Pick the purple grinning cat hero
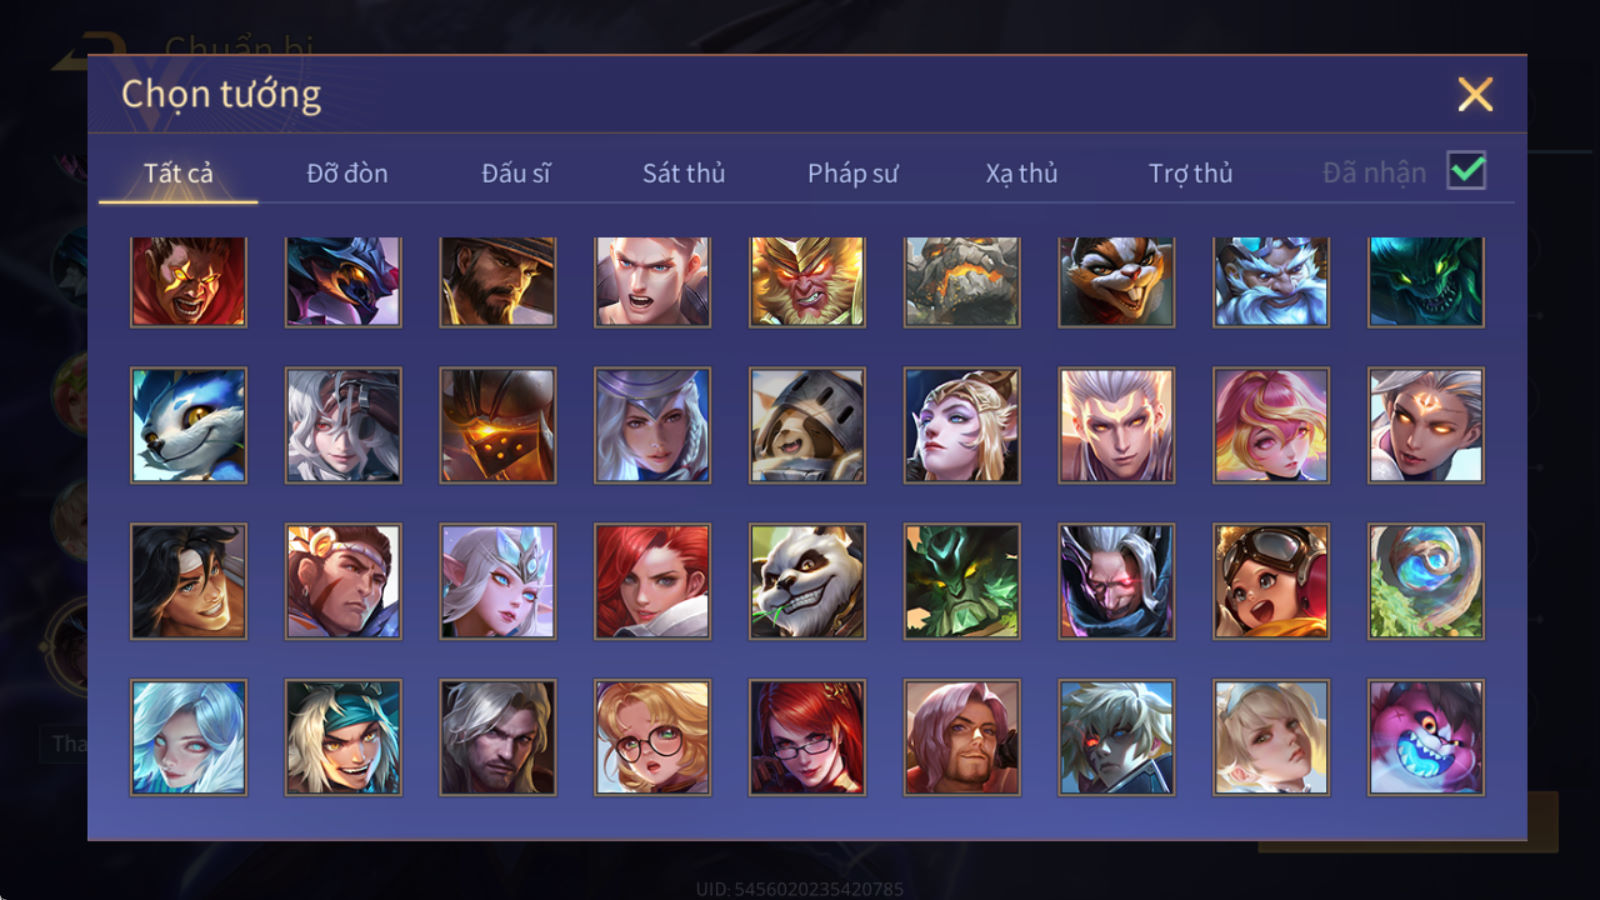Screen dimensions: 1600x900 point(1426,738)
